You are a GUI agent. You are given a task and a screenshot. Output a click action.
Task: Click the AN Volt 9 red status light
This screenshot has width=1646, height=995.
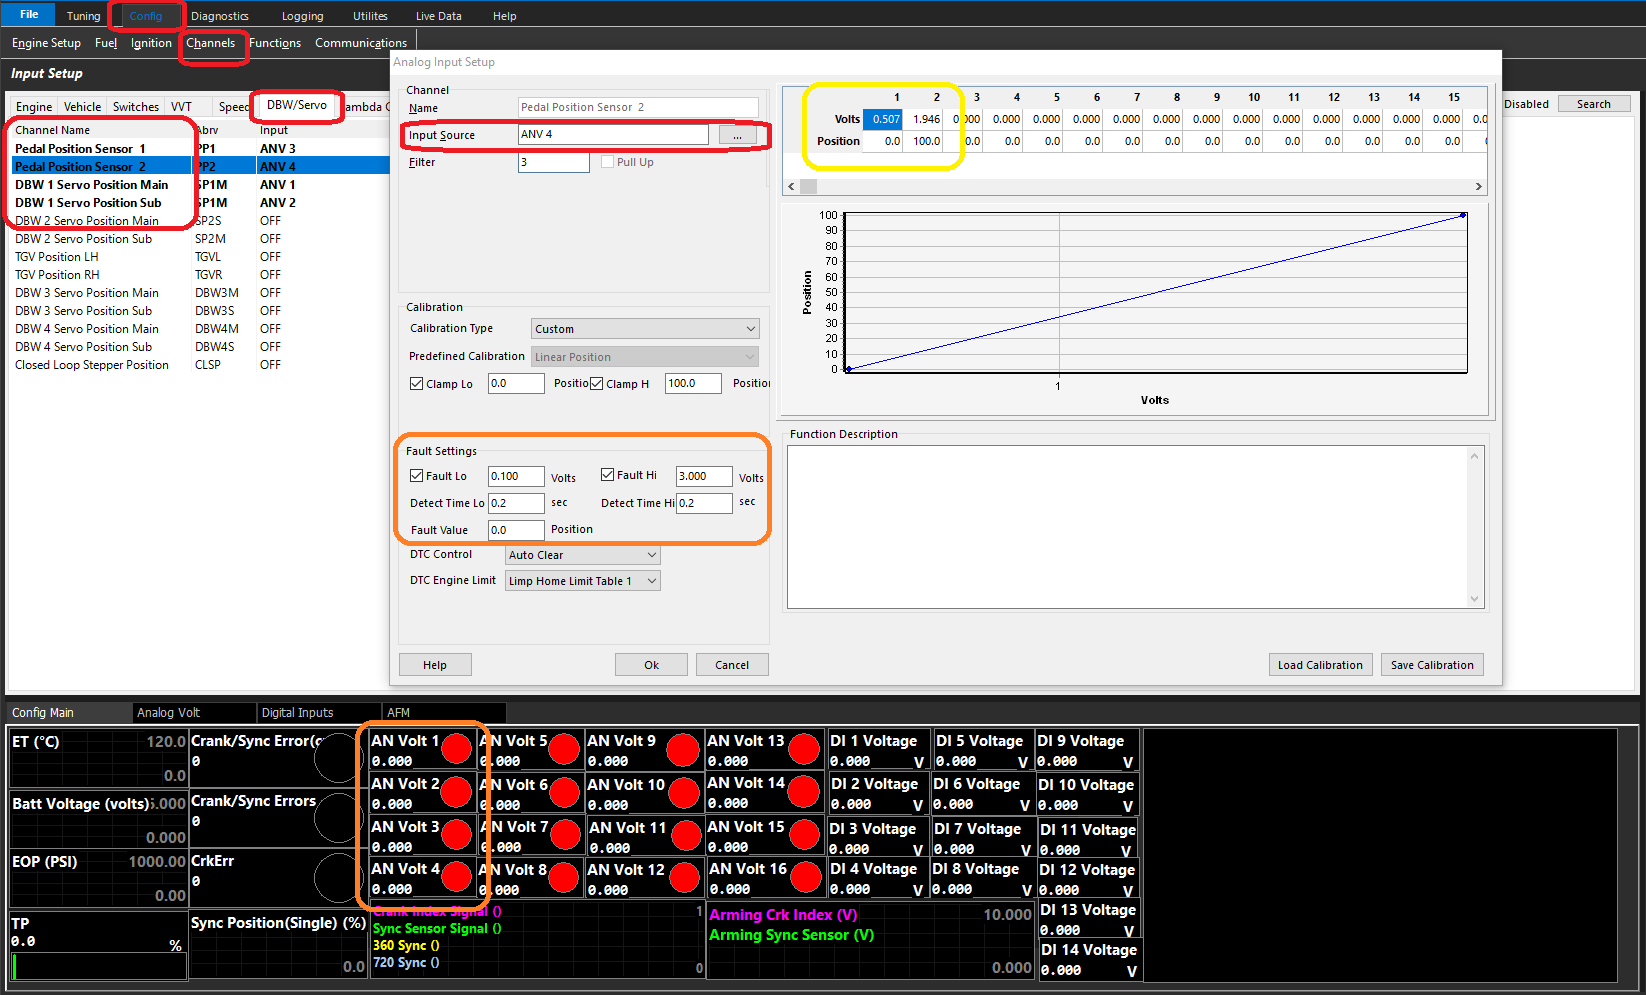click(683, 749)
